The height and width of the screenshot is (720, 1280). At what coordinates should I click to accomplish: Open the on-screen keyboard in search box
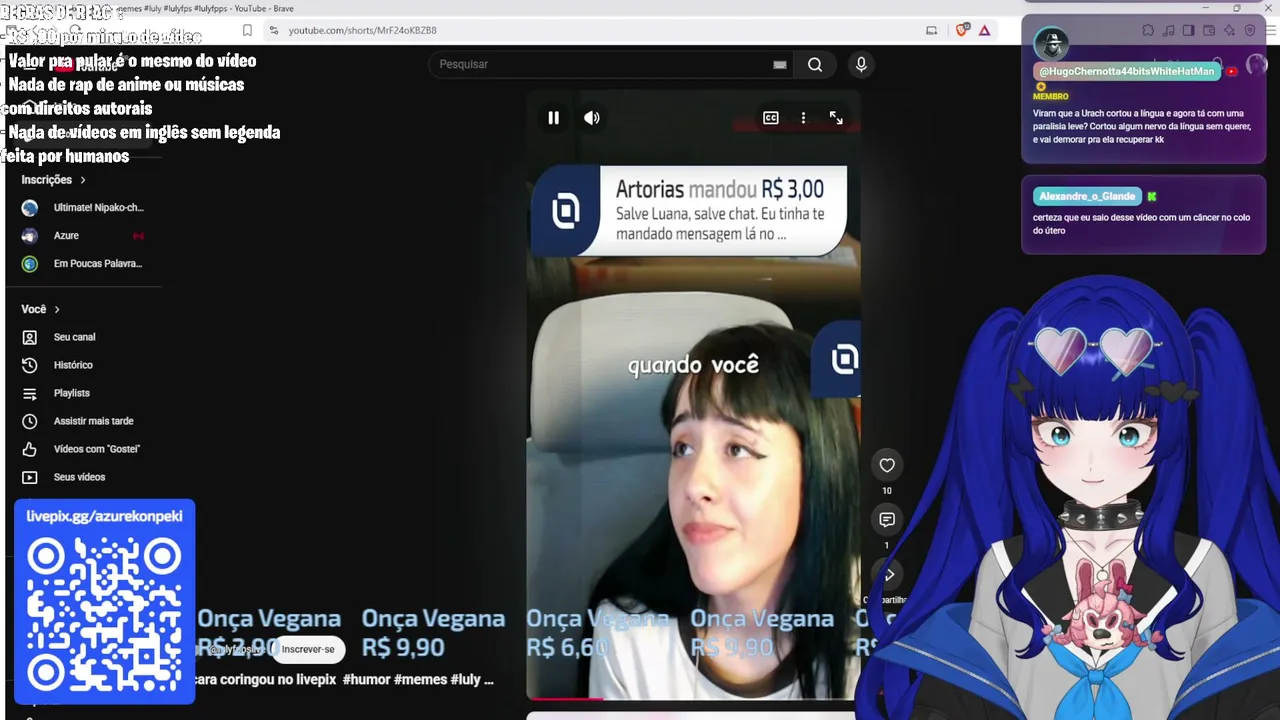pyautogui.click(x=780, y=65)
